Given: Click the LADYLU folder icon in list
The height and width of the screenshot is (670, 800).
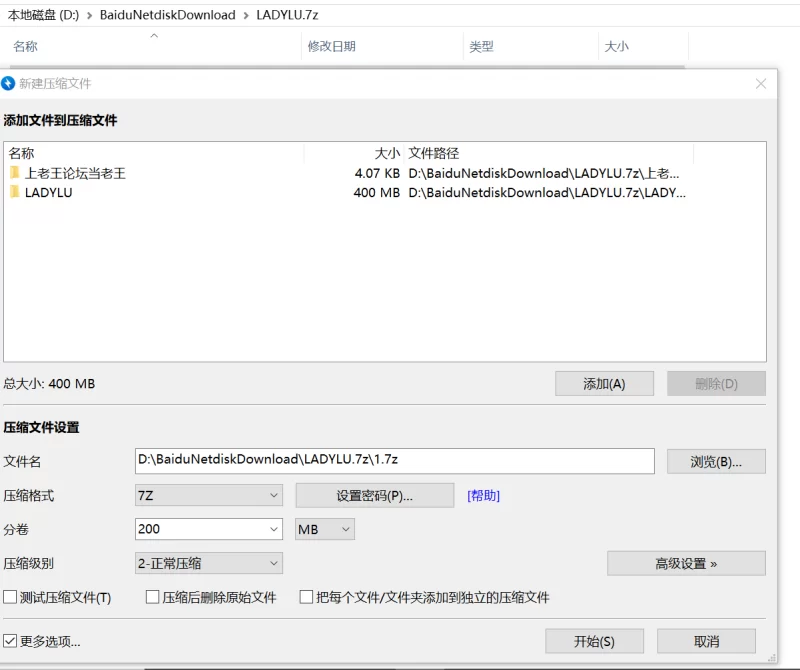Looking at the screenshot, I should [x=15, y=192].
